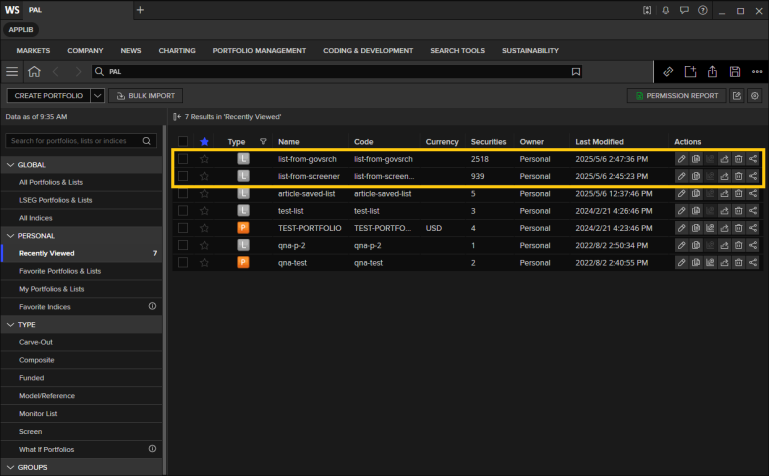
Task: Click the share/upload icon in the top toolbar
Action: 712,72
